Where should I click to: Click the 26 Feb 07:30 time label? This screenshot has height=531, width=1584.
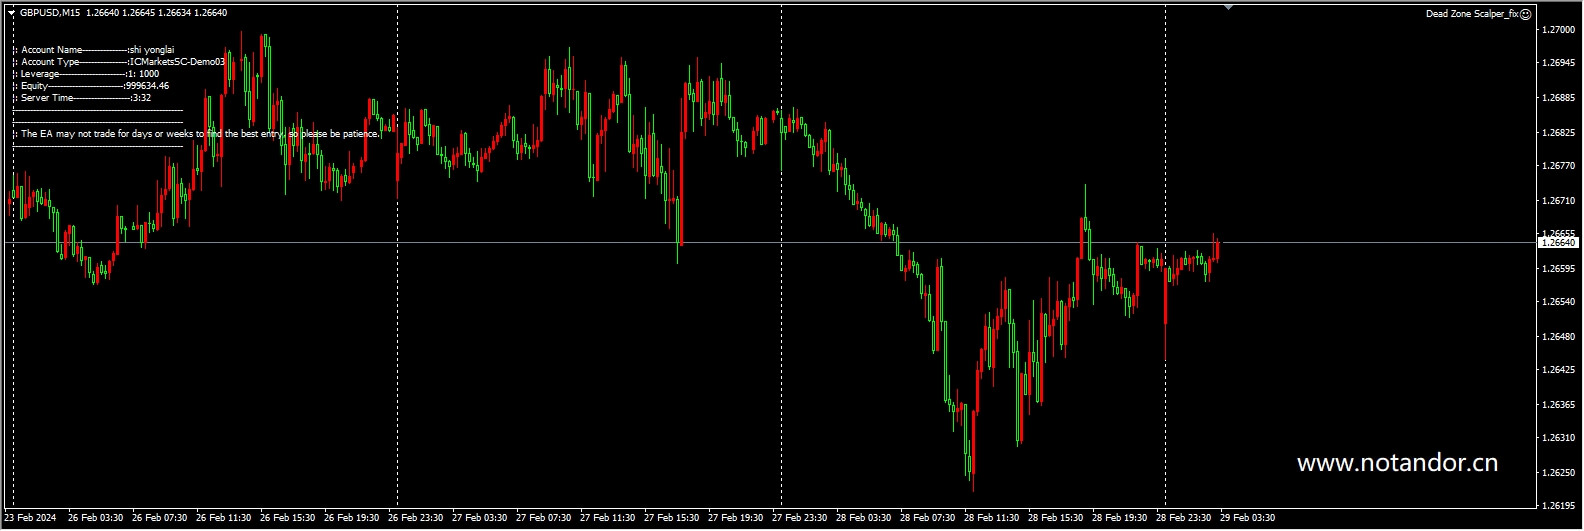click(x=160, y=518)
